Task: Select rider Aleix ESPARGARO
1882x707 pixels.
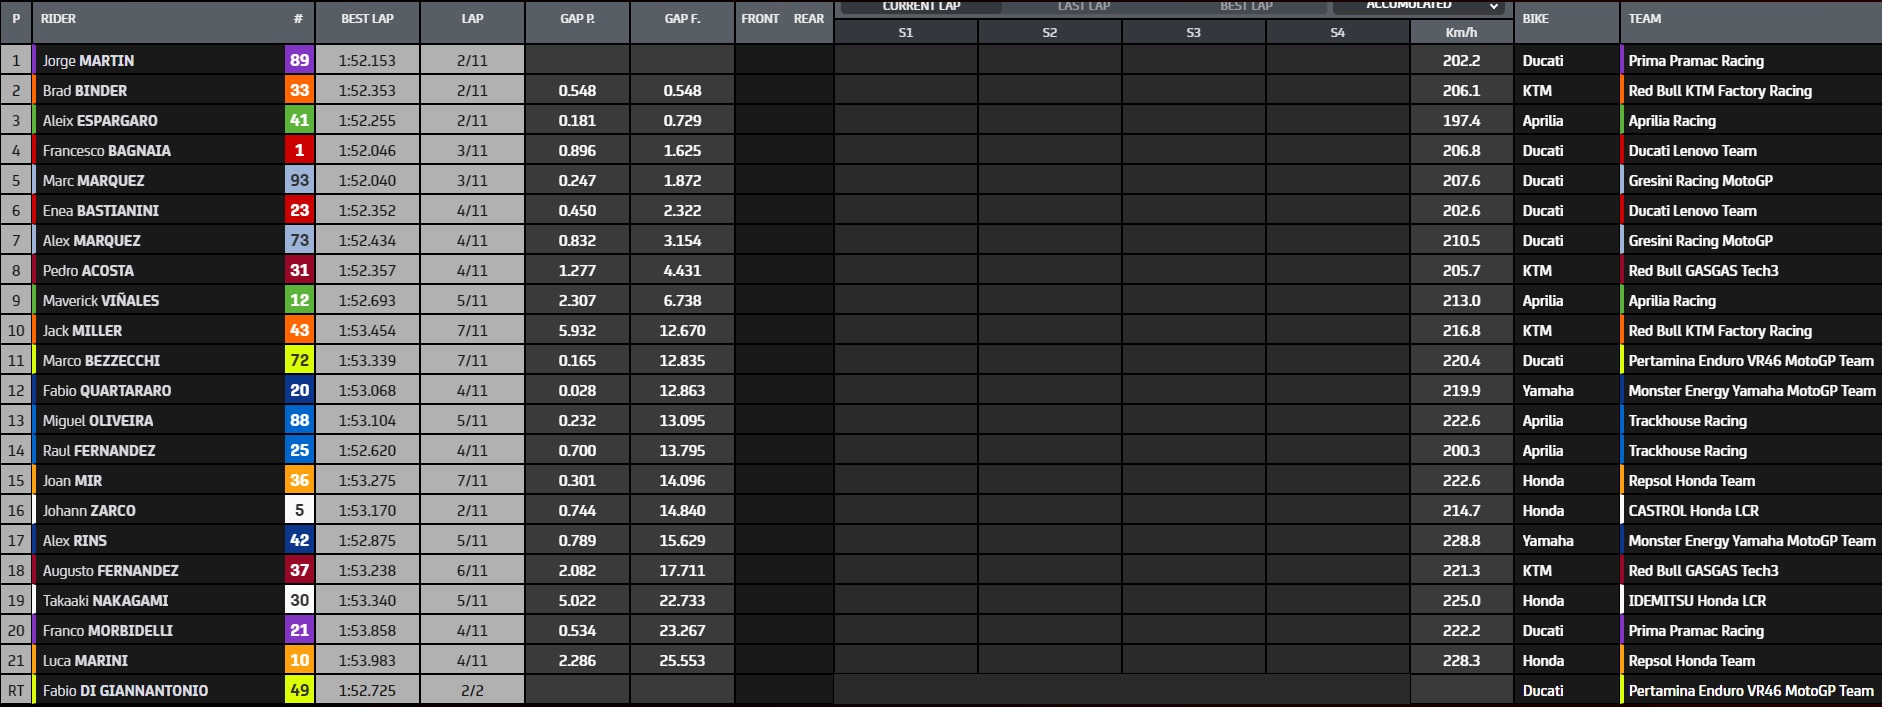Action: (x=100, y=121)
